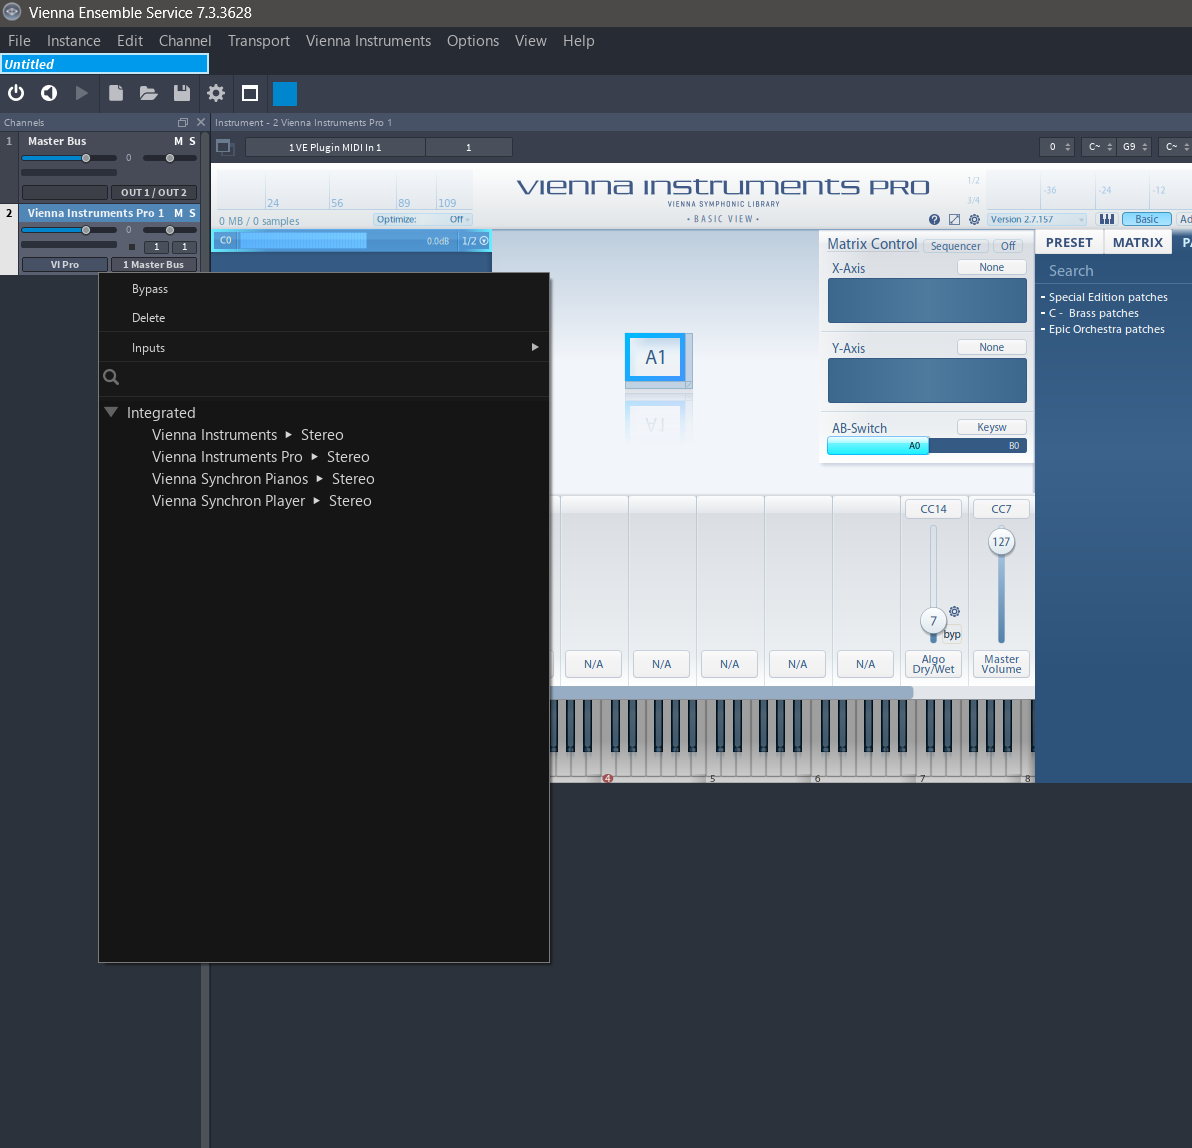Click the Algo Dry/Wet fader knob at 7

coord(933,621)
